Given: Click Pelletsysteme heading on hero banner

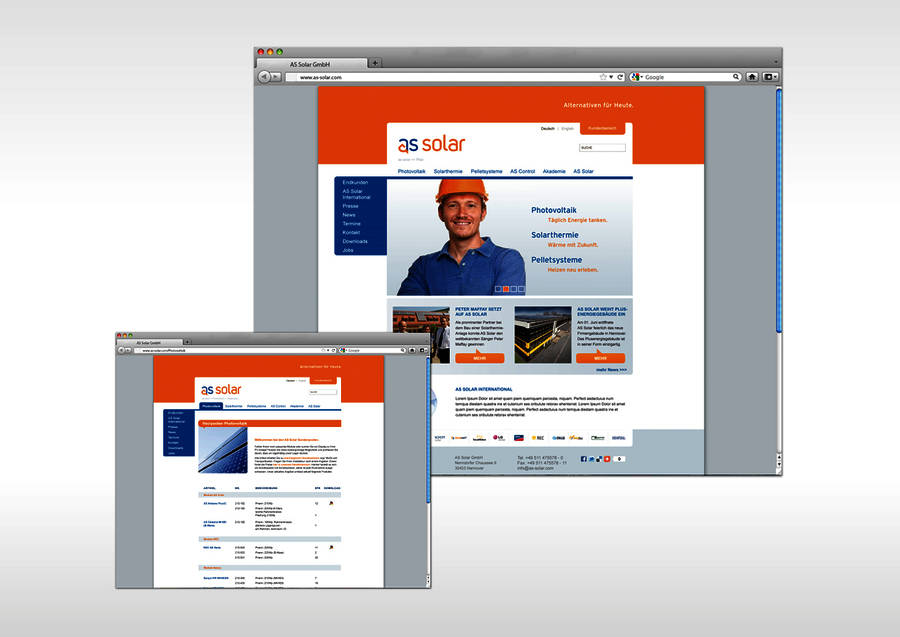Looking at the screenshot, I should [556, 260].
